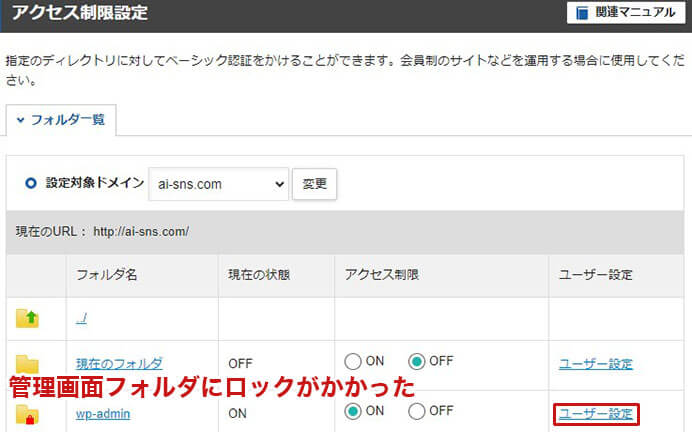The width and height of the screenshot is (692, 432).
Task: Select ON radio for 現在のフォルダ
Action: [x=353, y=361]
